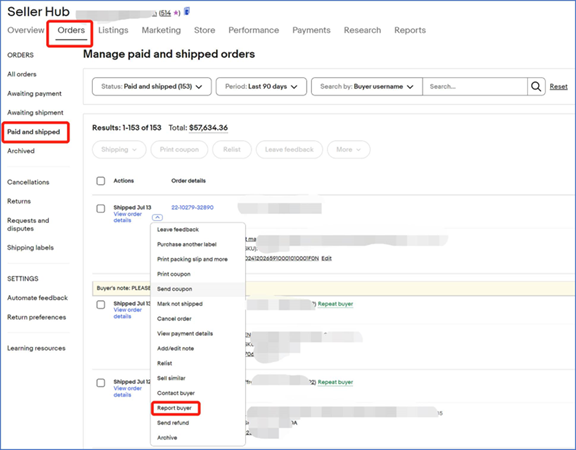Screen dimensions: 576x450
Task: Select Report buyer
Action: pyautogui.click(x=174, y=408)
